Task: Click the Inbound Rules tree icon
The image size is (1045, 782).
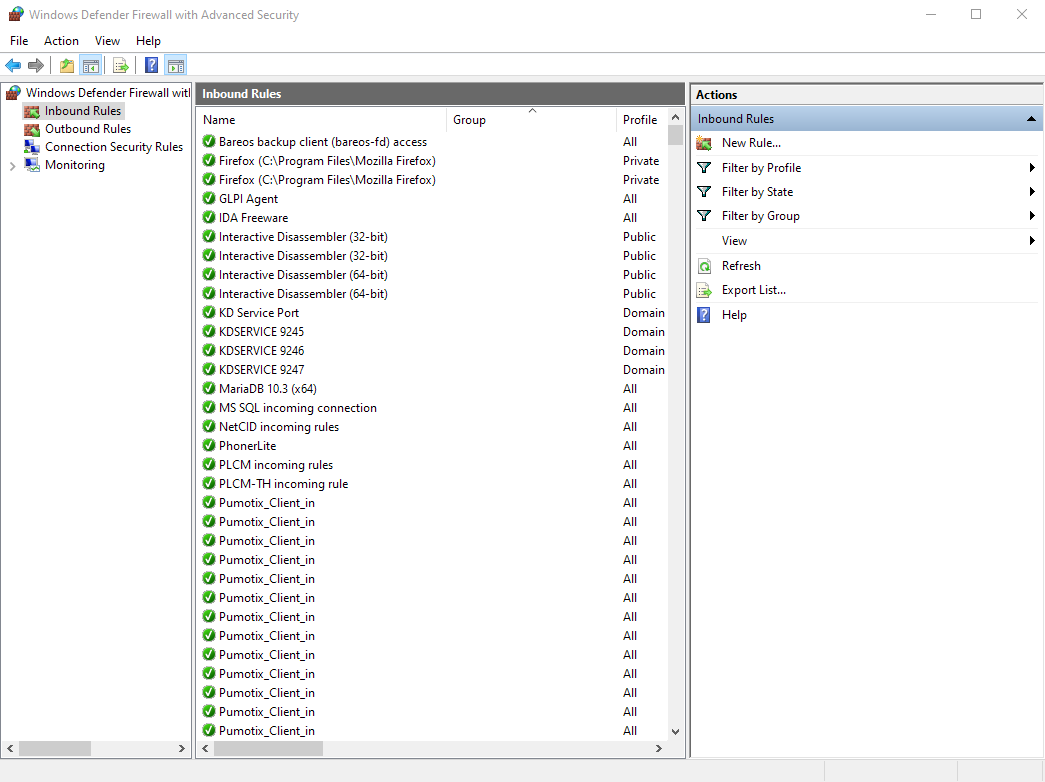Action: point(32,111)
